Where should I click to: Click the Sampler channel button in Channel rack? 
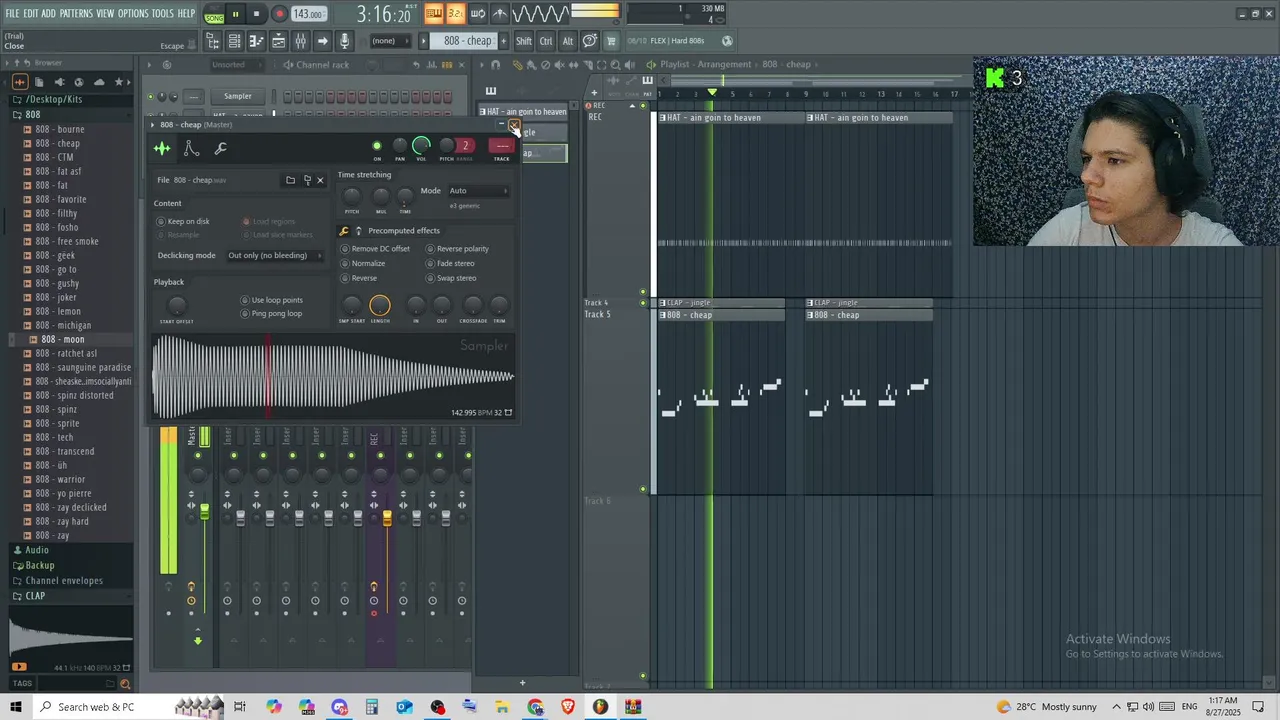(x=238, y=97)
